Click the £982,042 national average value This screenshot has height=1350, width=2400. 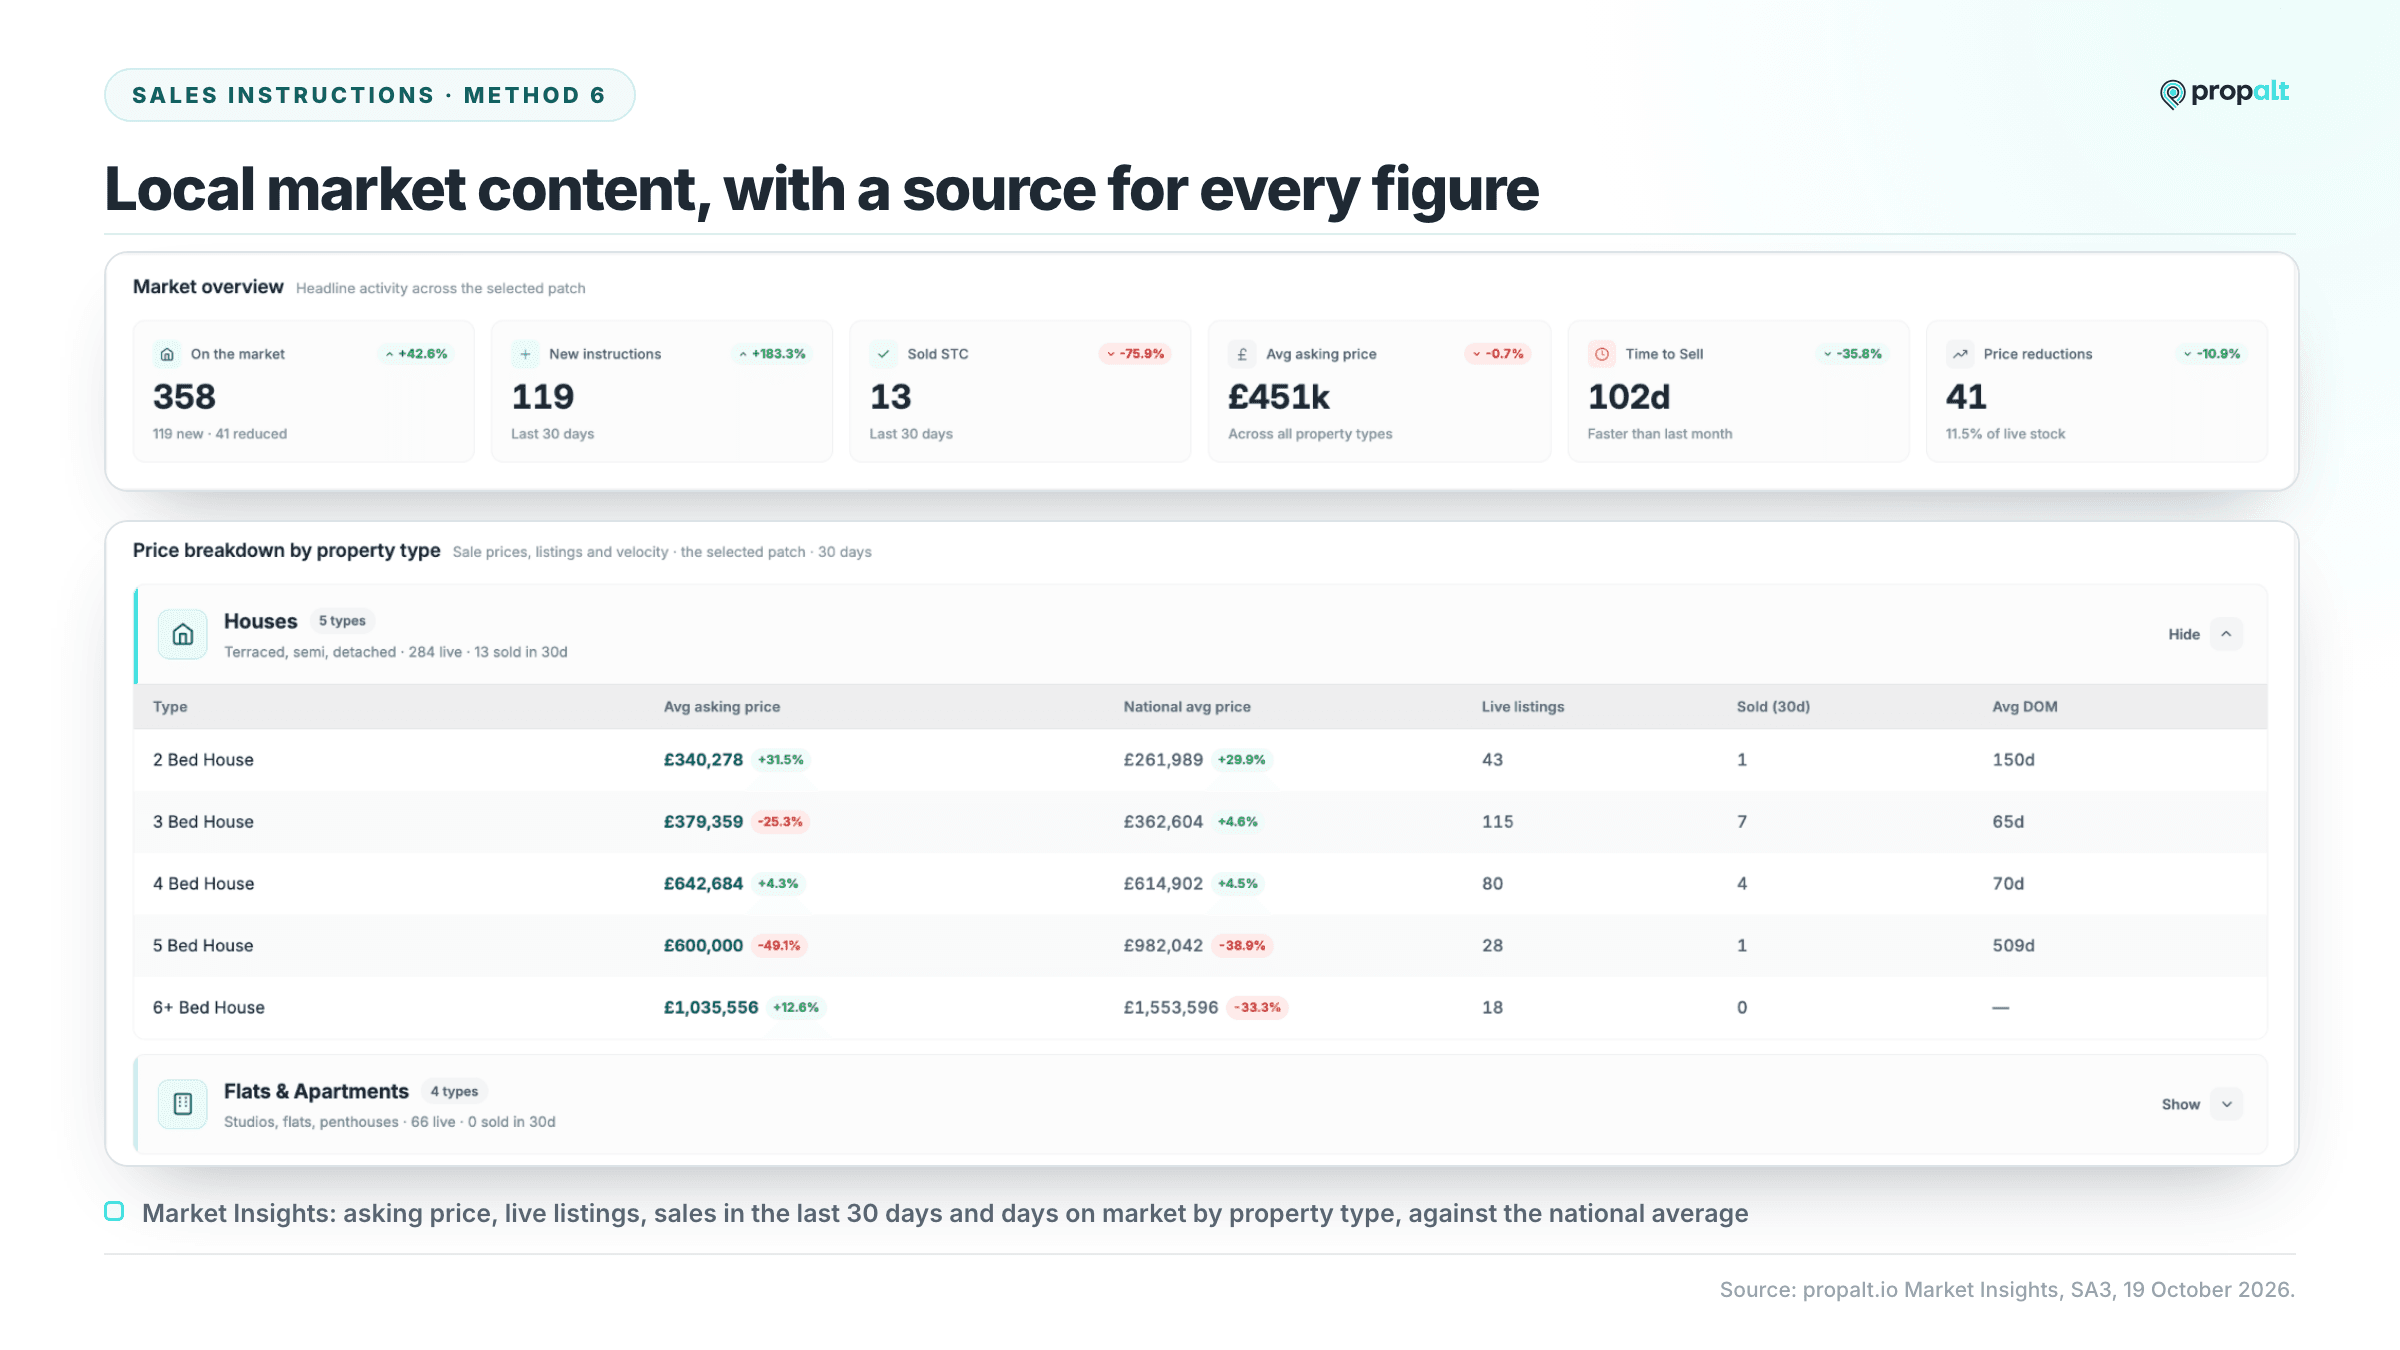pos(1163,946)
